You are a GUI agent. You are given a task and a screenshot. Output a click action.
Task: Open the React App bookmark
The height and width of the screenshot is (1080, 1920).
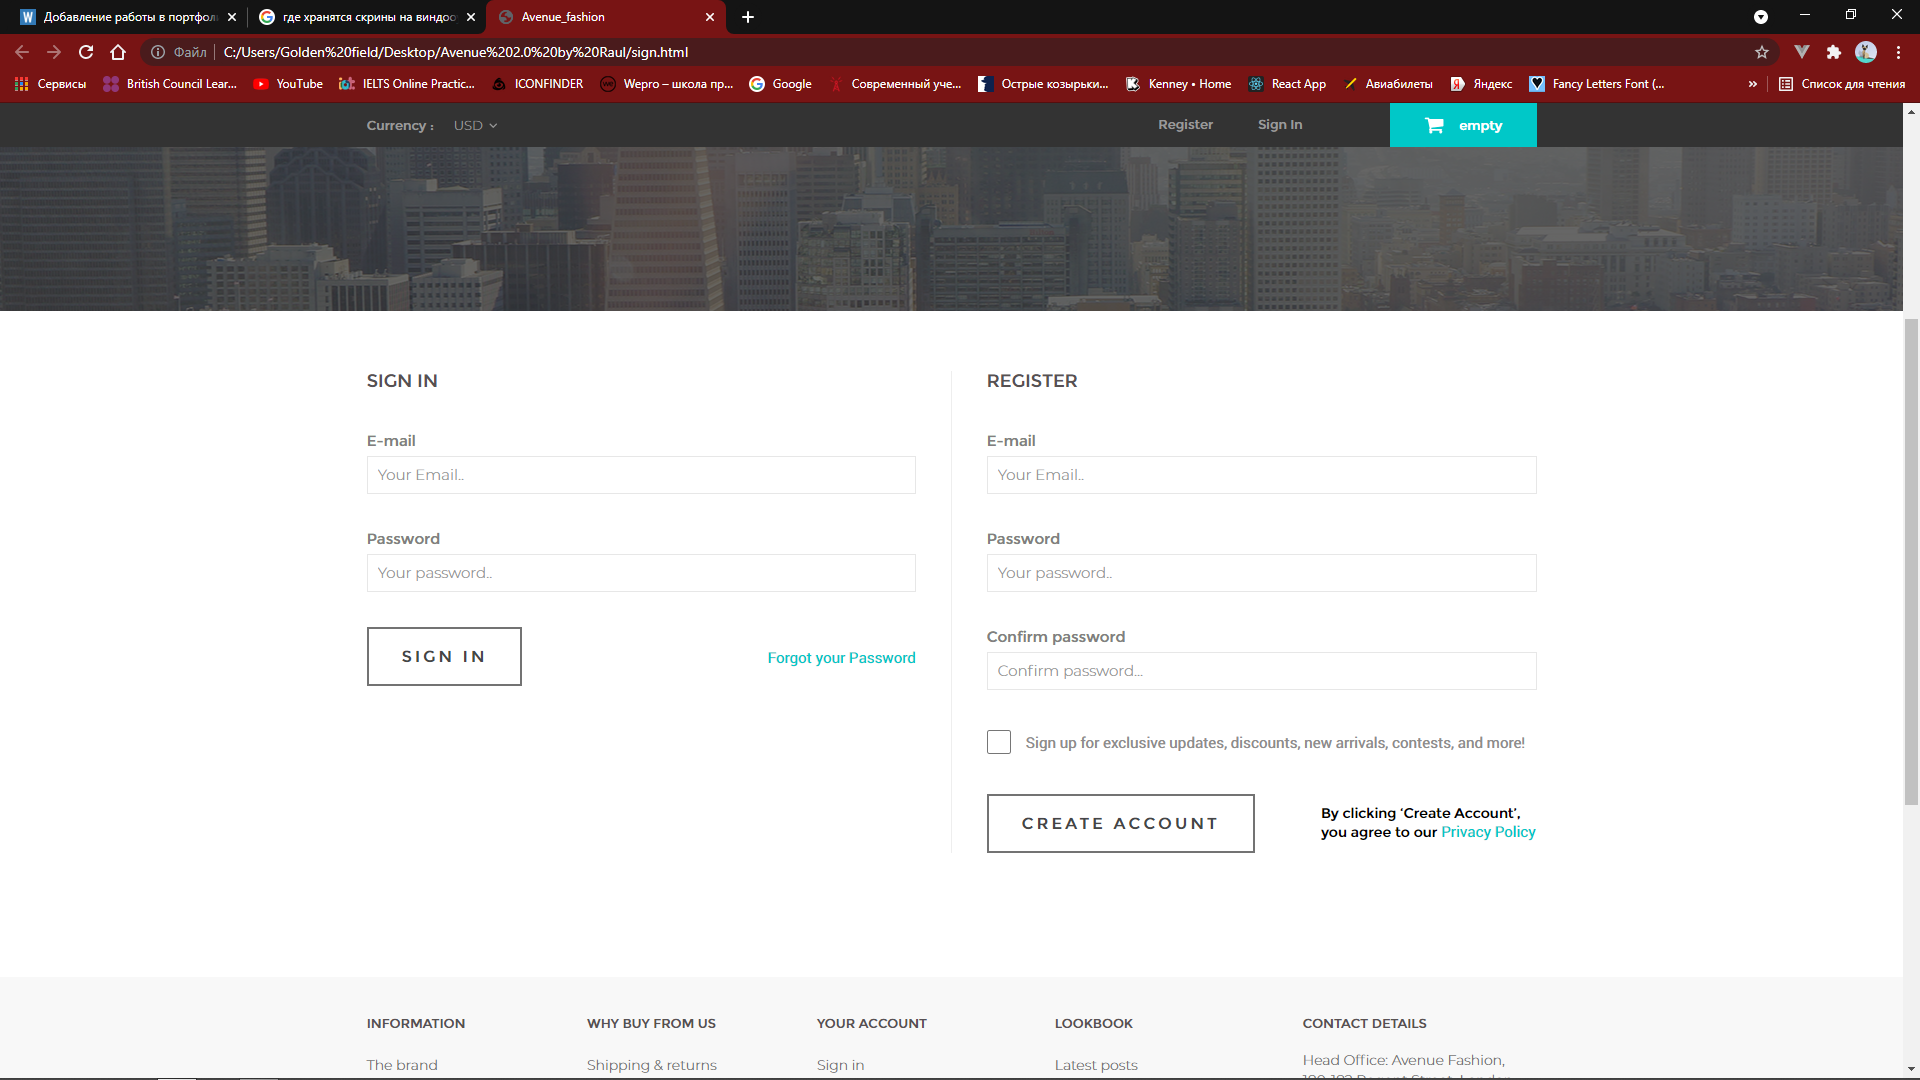click(1287, 84)
